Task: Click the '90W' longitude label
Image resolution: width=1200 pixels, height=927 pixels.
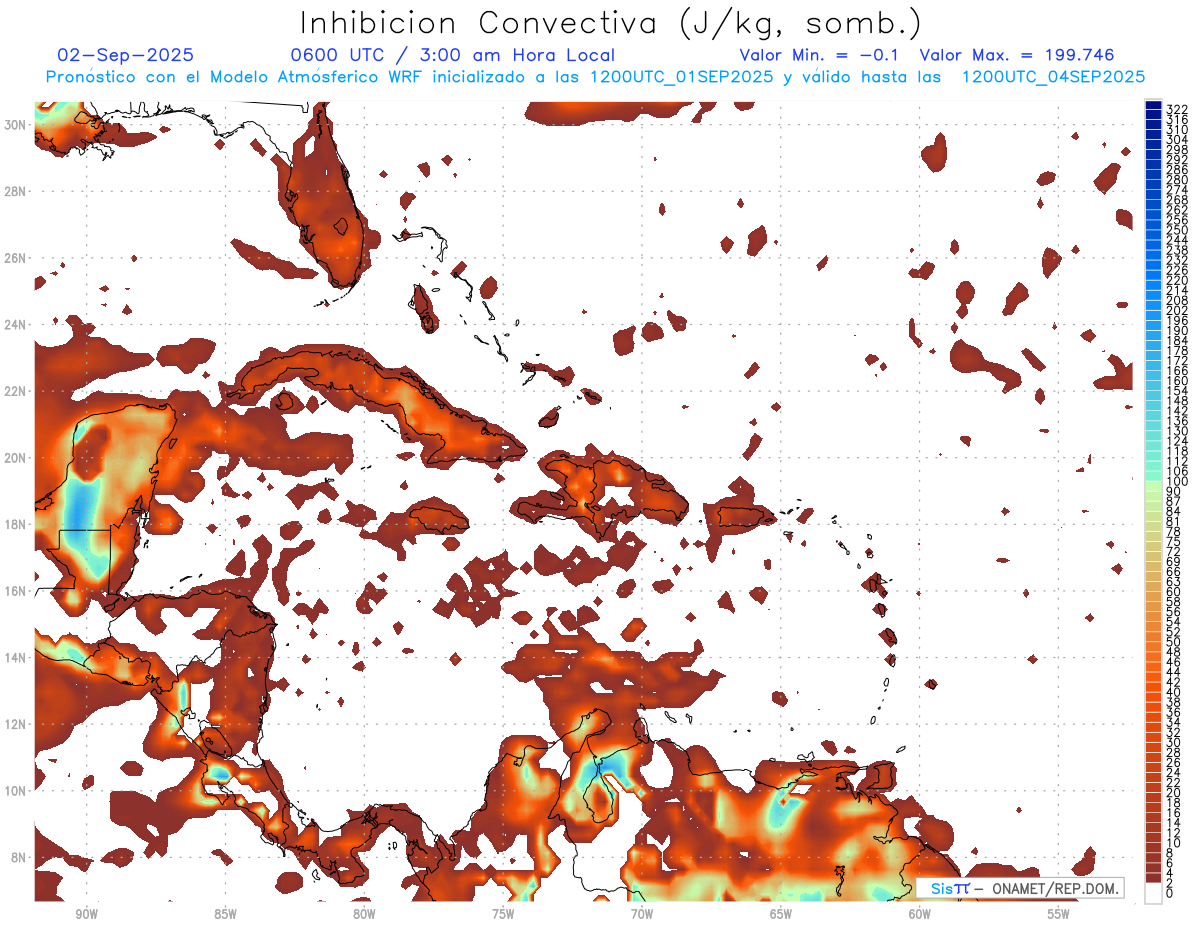Action: pyautogui.click(x=86, y=914)
